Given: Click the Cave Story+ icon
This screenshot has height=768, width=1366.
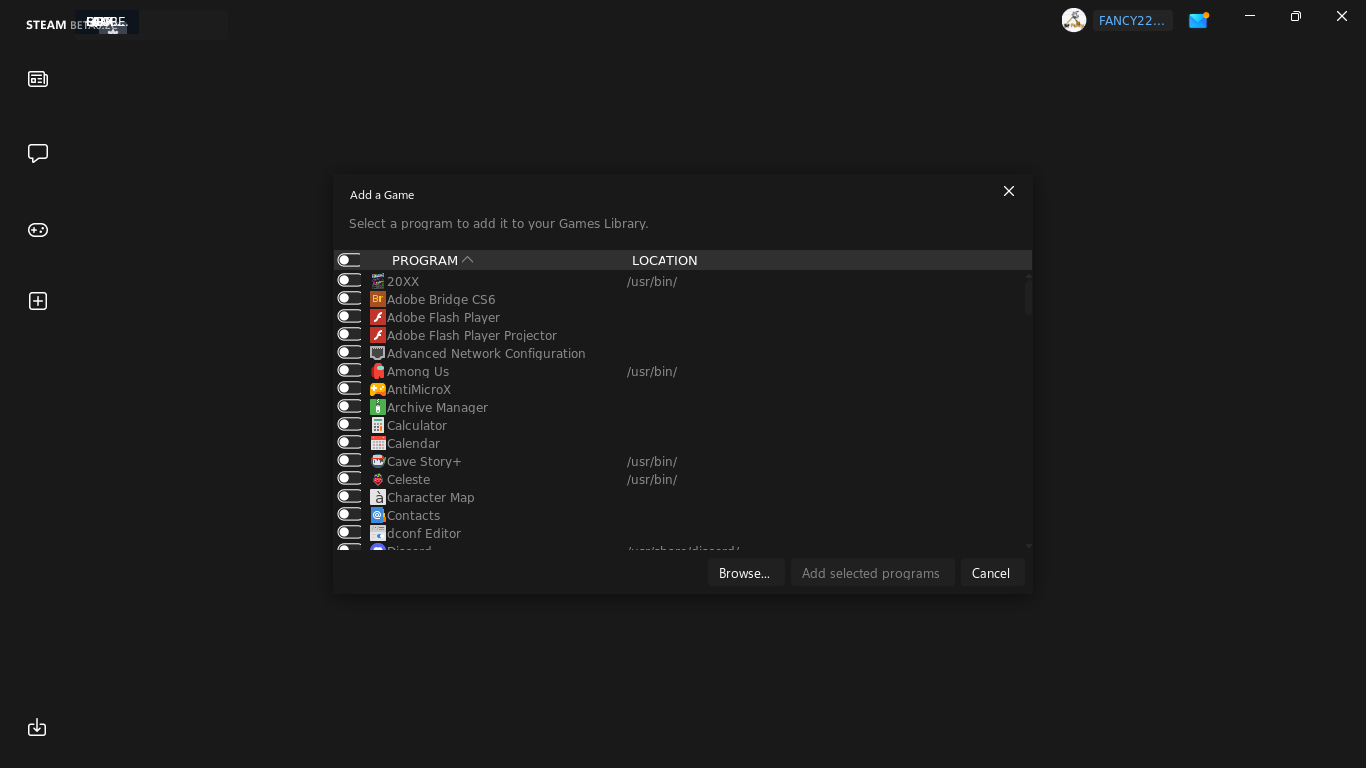Looking at the screenshot, I should (x=378, y=461).
